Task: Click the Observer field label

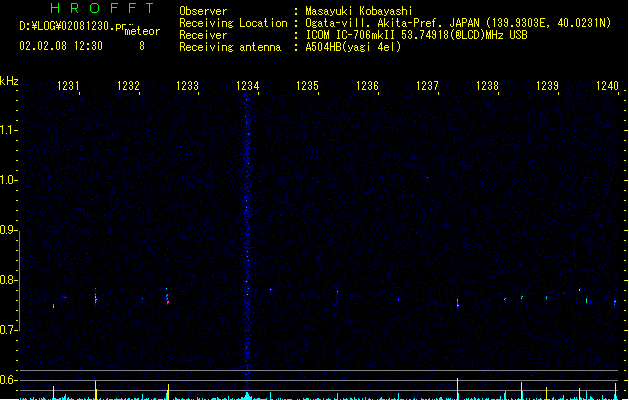Action: click(203, 11)
